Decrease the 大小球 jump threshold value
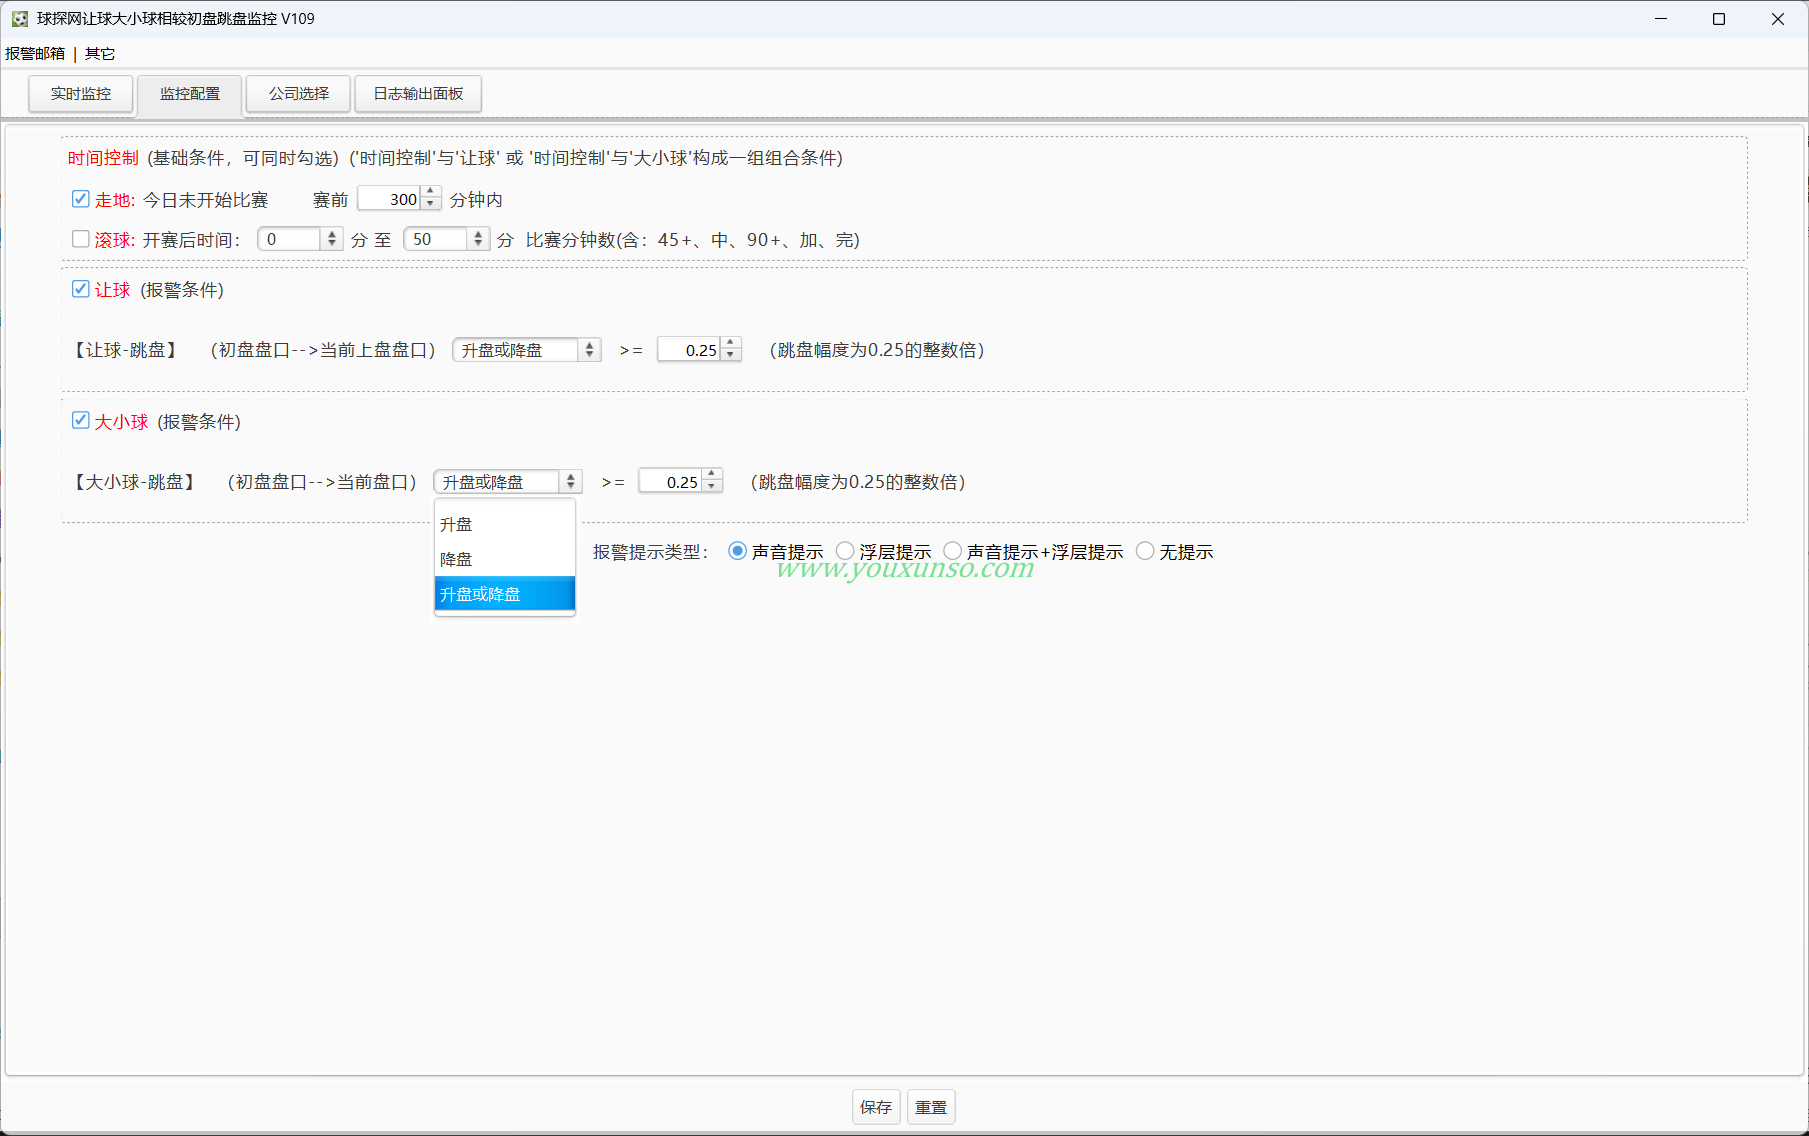The height and width of the screenshot is (1136, 1809). (712, 488)
